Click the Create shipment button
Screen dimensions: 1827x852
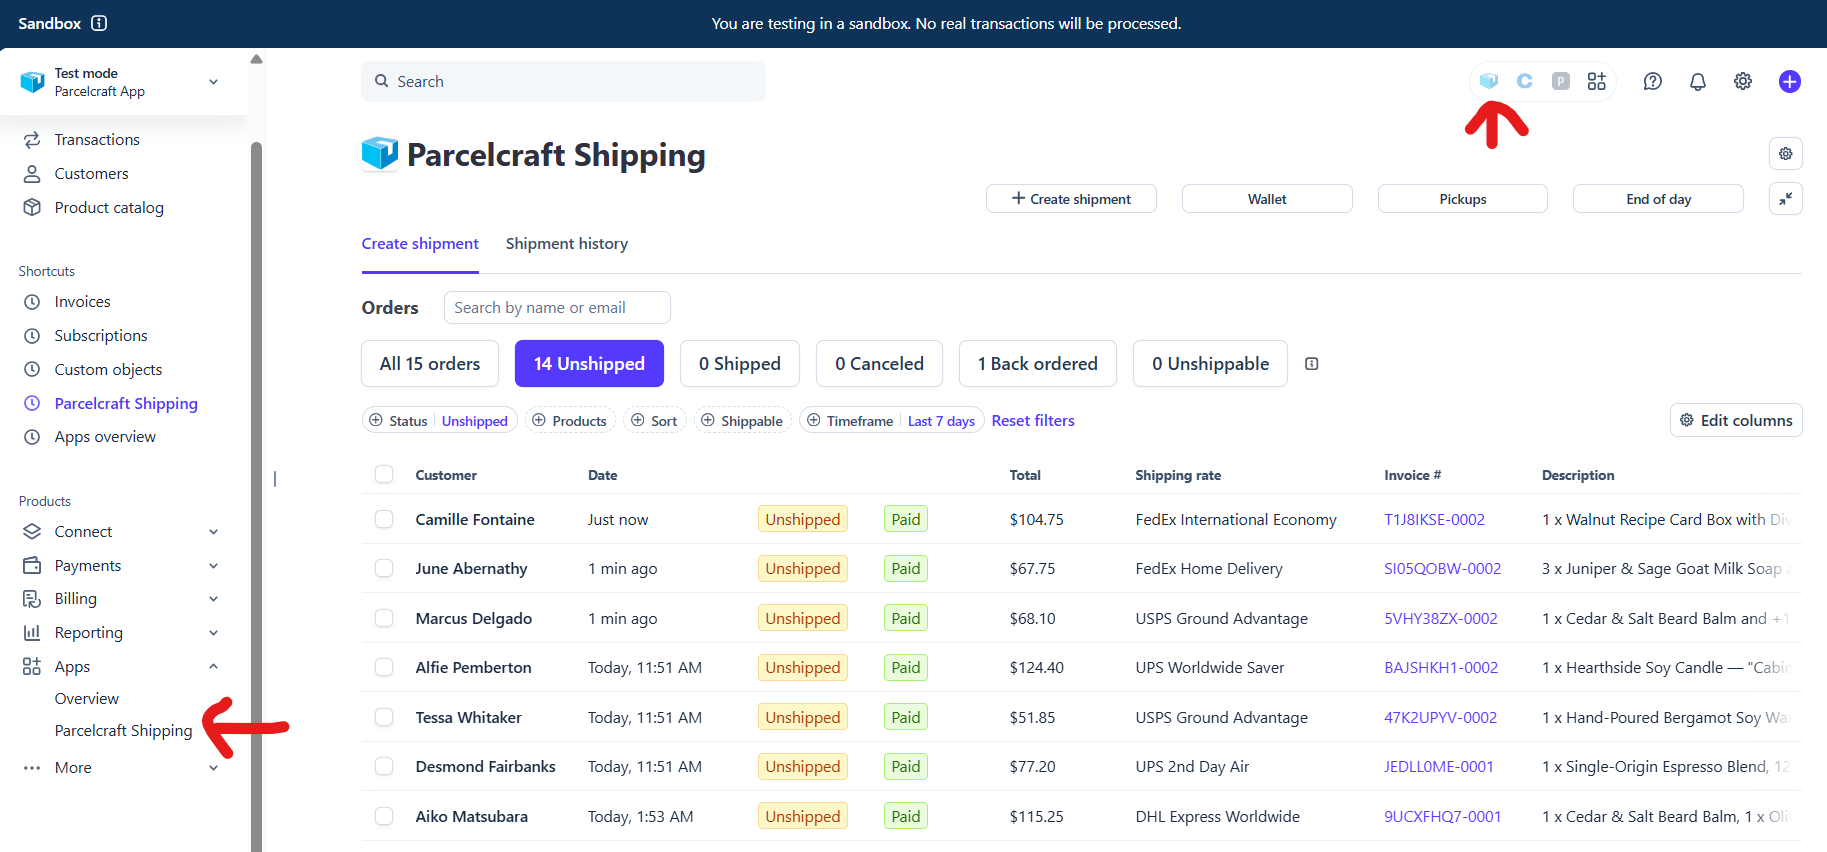1071,199
